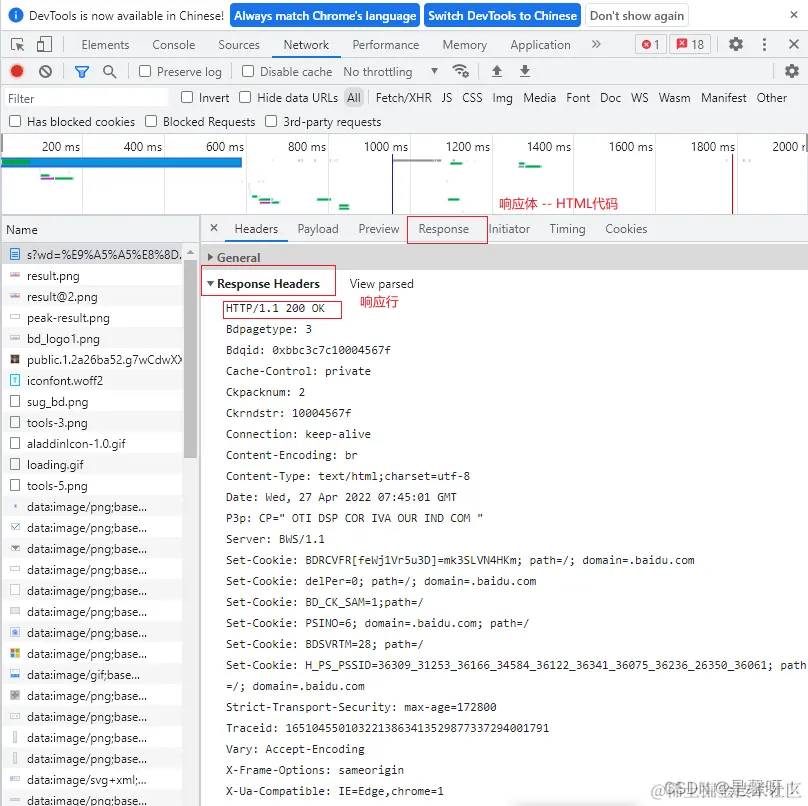Open the issues badge showing 18

(x=690, y=45)
